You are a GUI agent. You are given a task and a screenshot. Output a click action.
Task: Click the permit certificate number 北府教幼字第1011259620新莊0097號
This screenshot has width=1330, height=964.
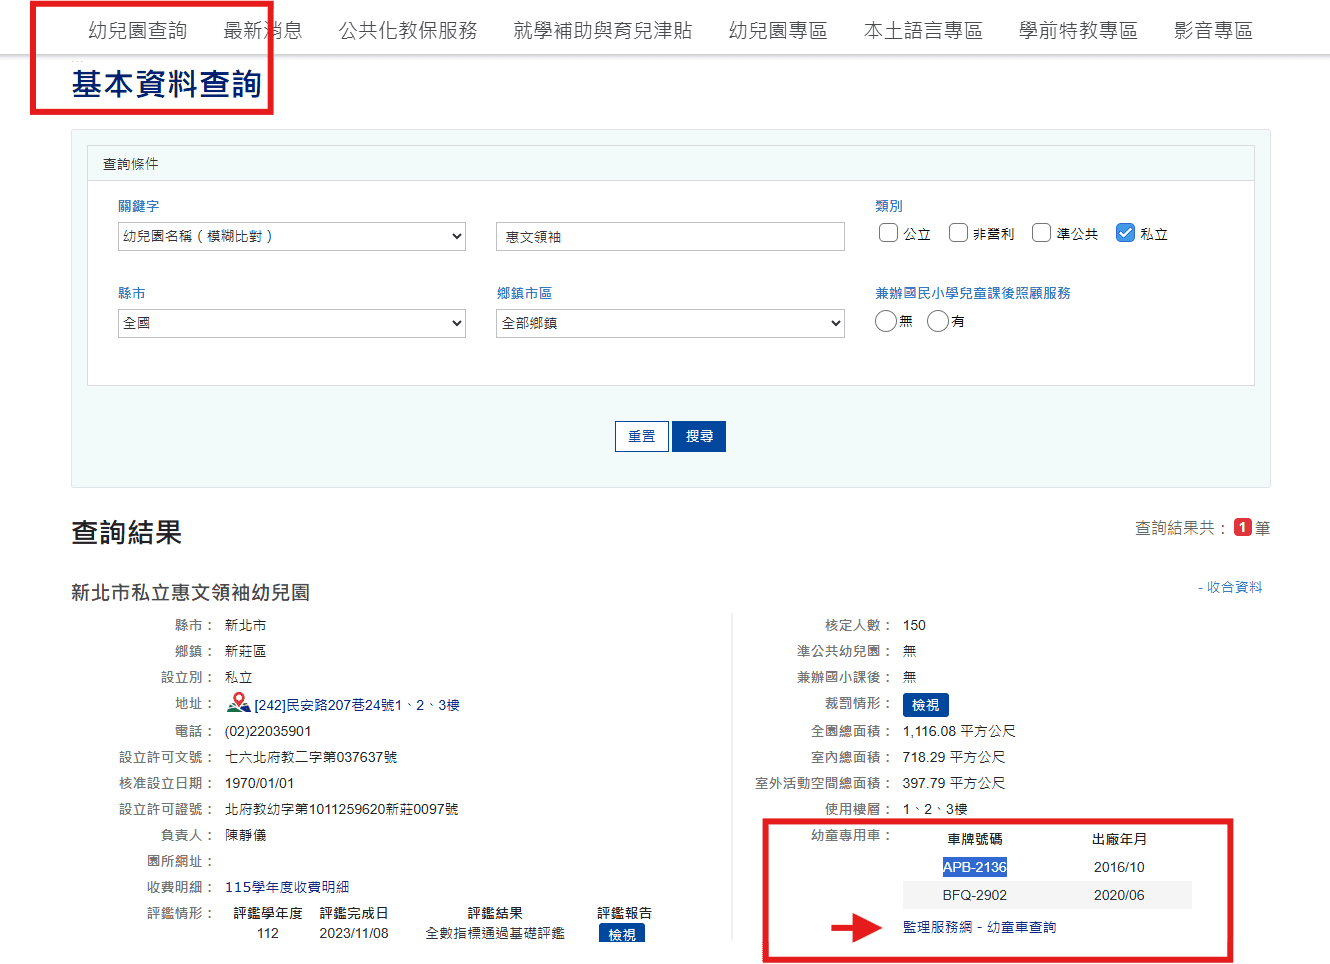(342, 809)
